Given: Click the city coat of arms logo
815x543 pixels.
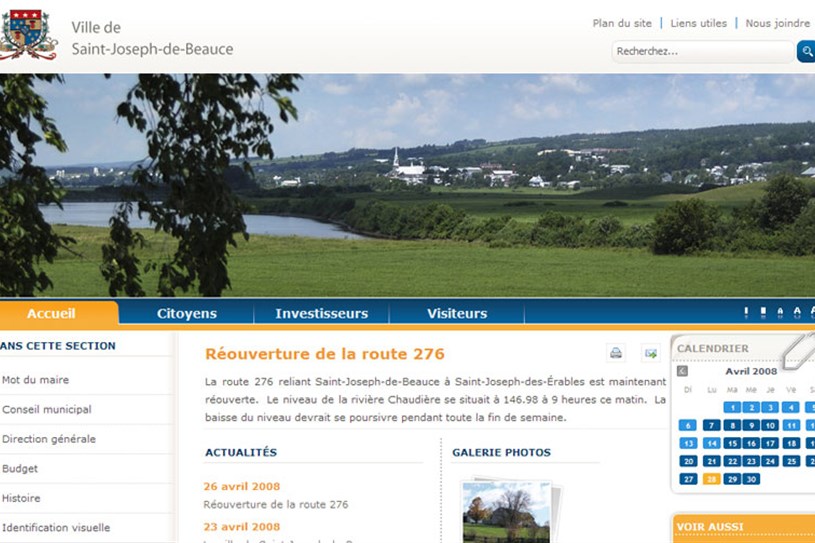Looking at the screenshot, I should coord(27,35).
